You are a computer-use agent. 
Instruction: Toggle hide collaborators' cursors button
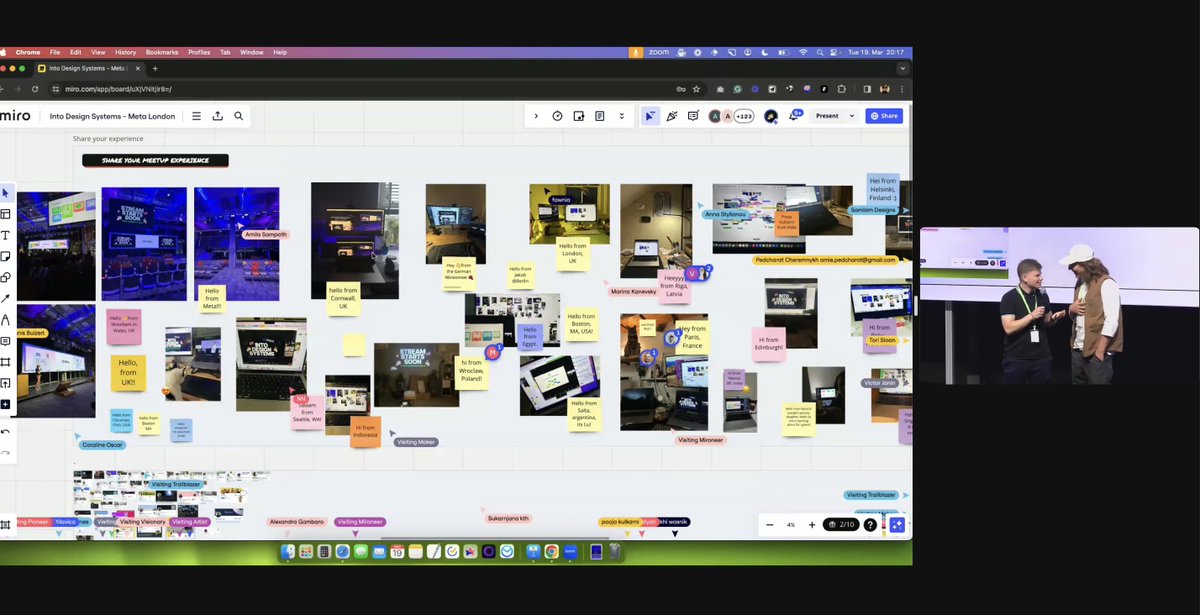click(x=650, y=116)
